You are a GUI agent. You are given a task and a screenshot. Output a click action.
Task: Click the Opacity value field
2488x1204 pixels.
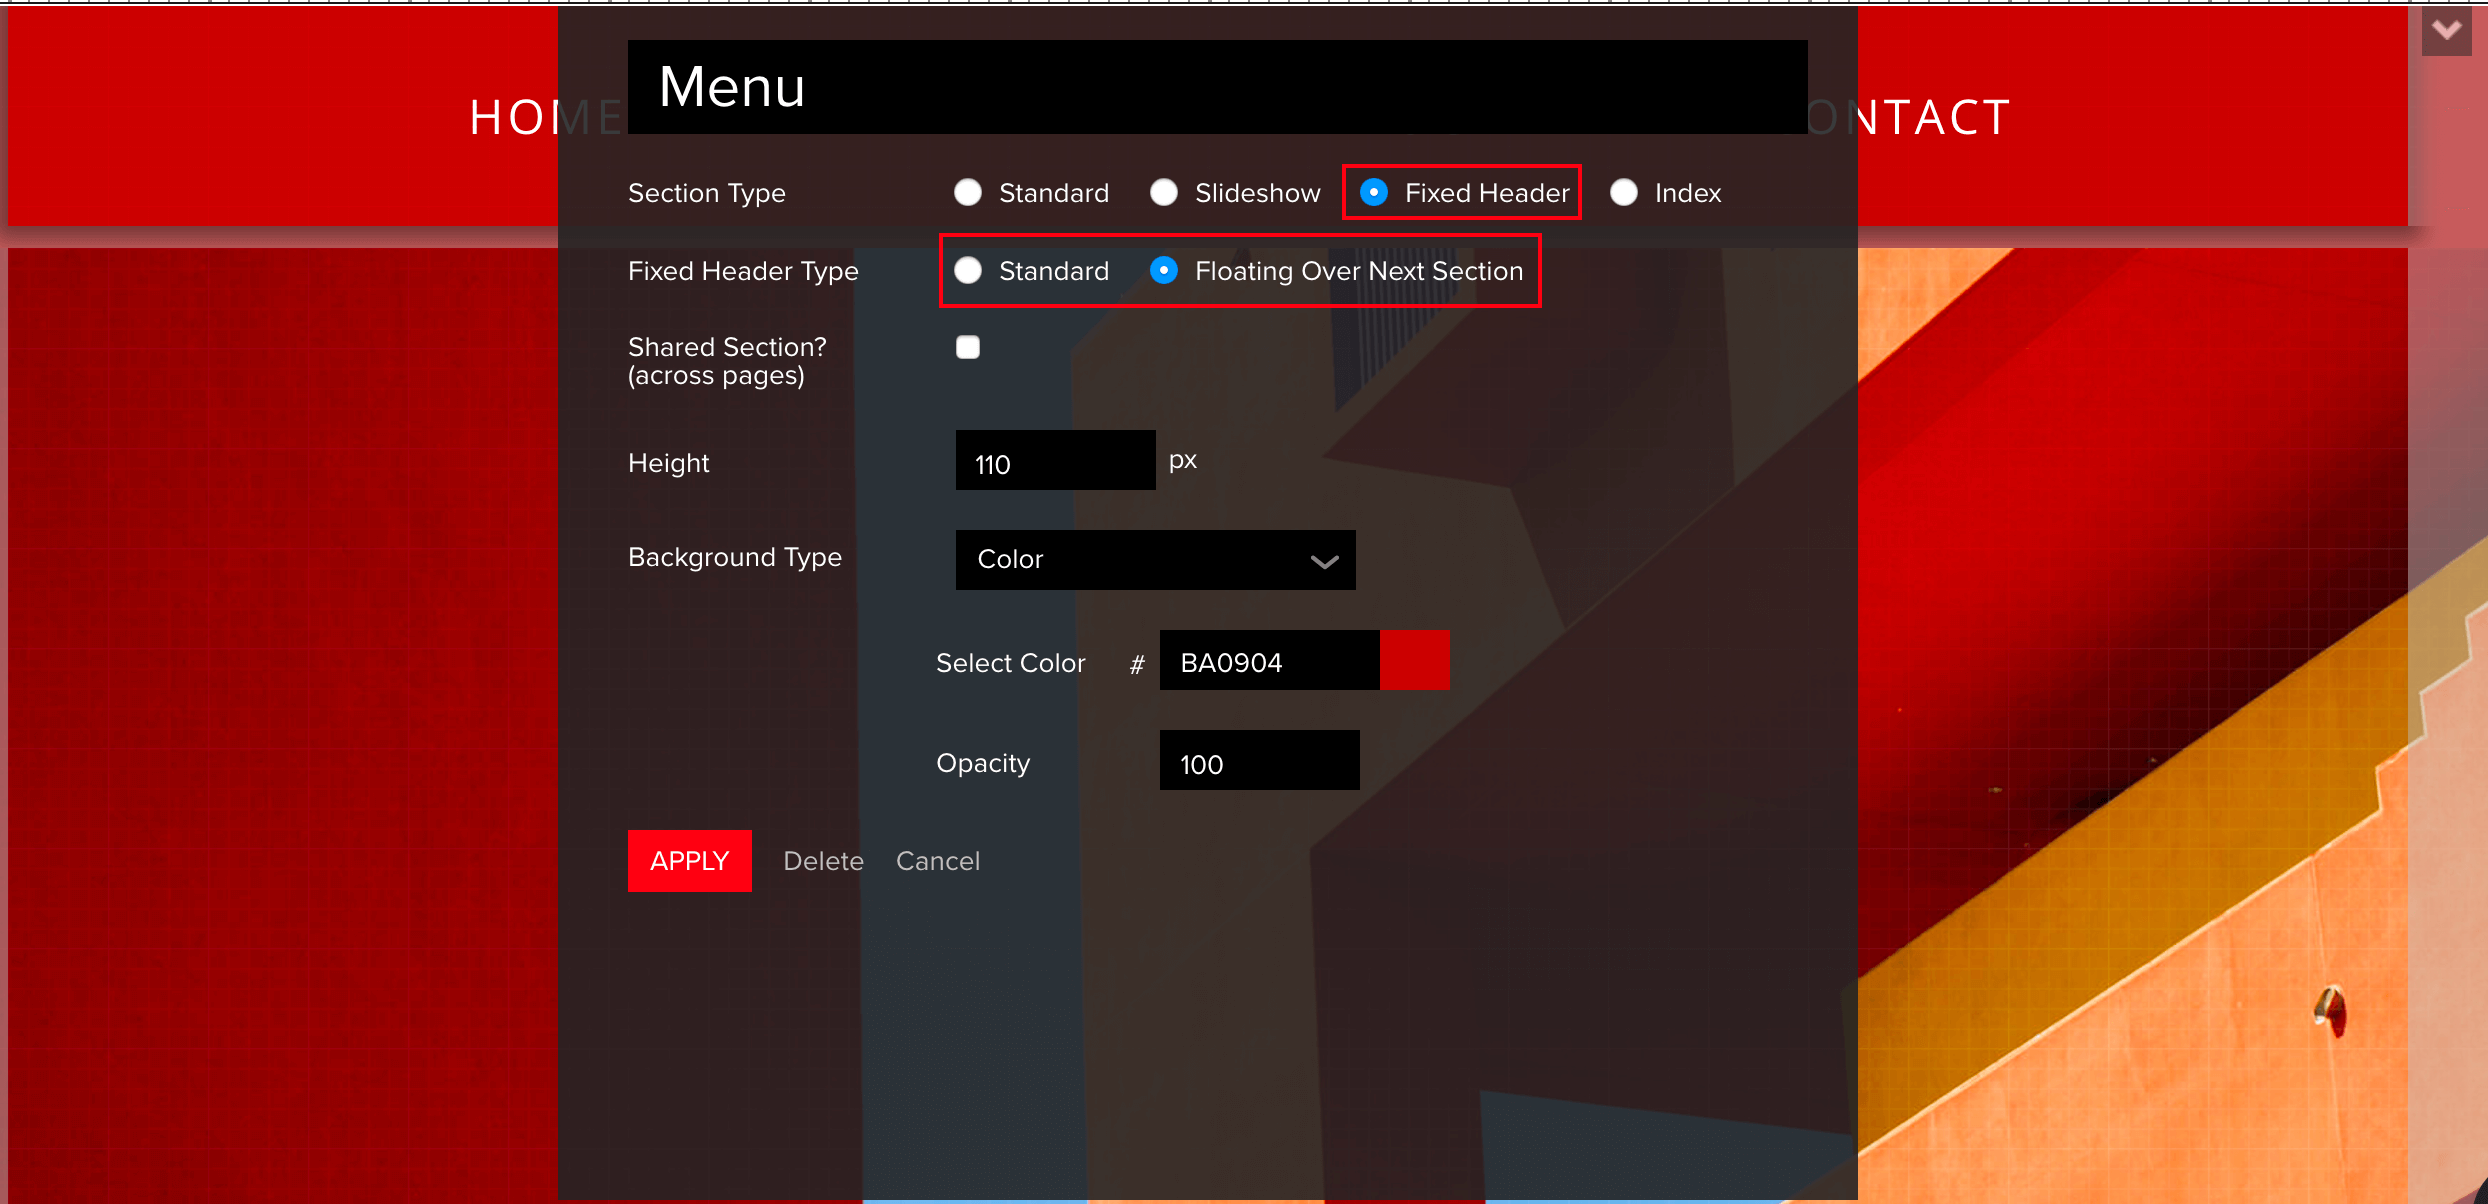coord(1258,761)
